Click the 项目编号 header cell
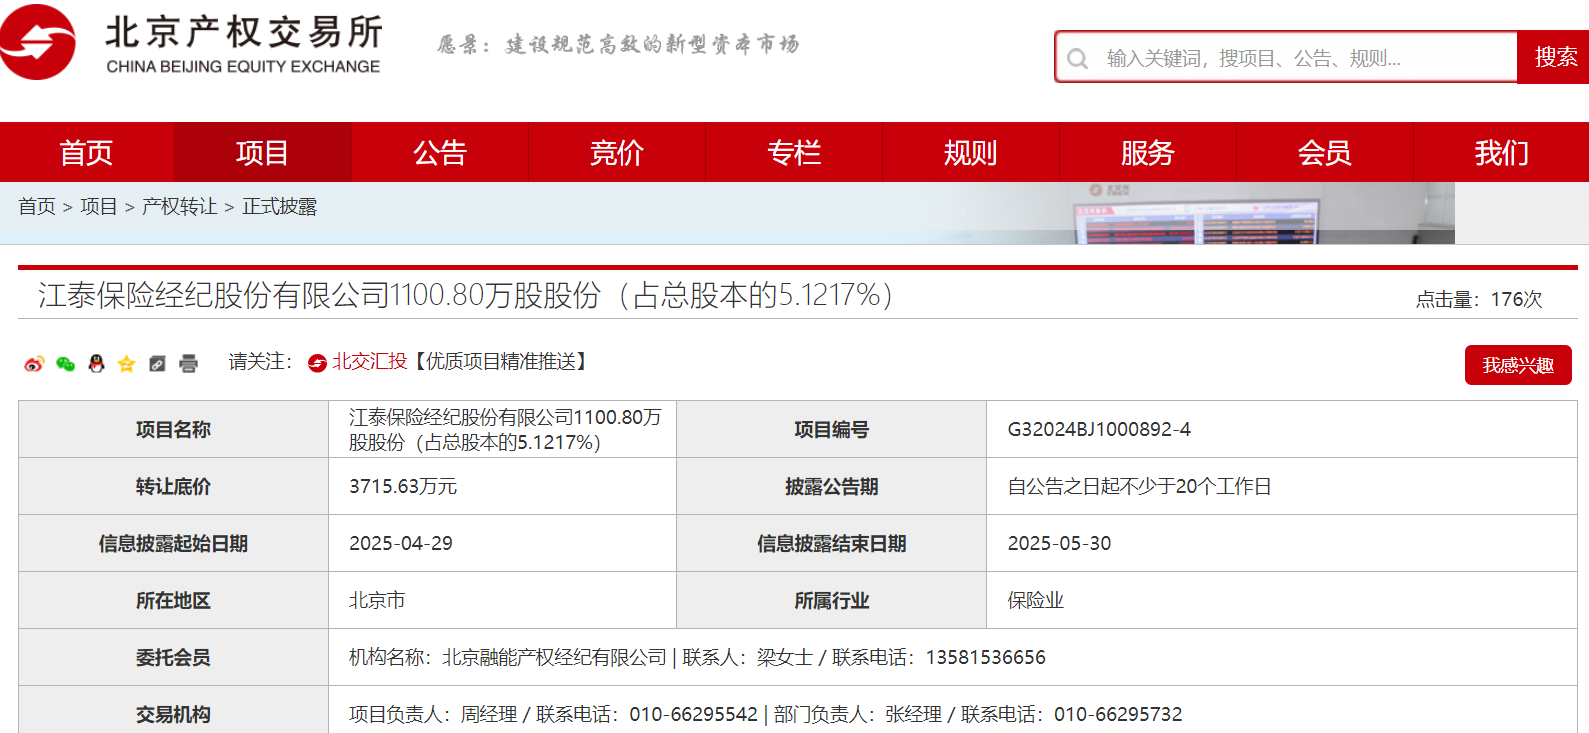Screen dimensions: 1589x733 (831, 429)
